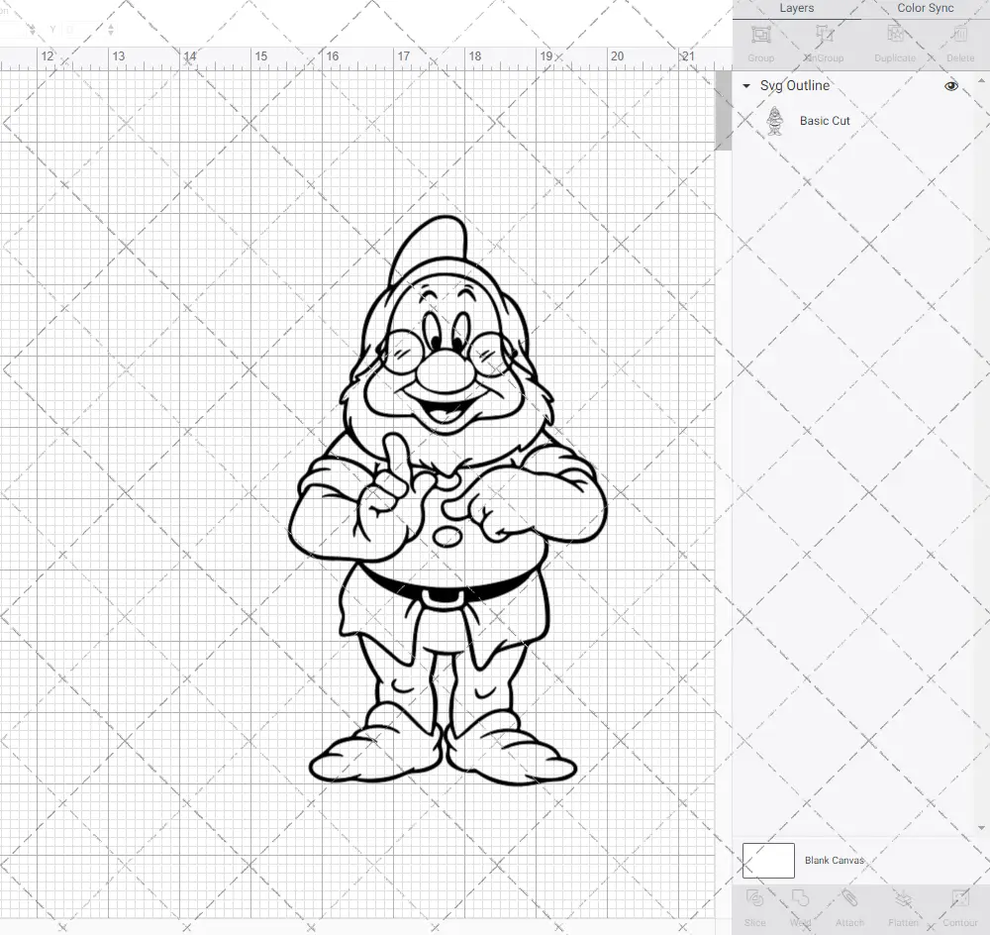Viewport: 990px width, 935px height.
Task: Click the canvas vertical scrollbar
Action: pyautogui.click(x=722, y=110)
